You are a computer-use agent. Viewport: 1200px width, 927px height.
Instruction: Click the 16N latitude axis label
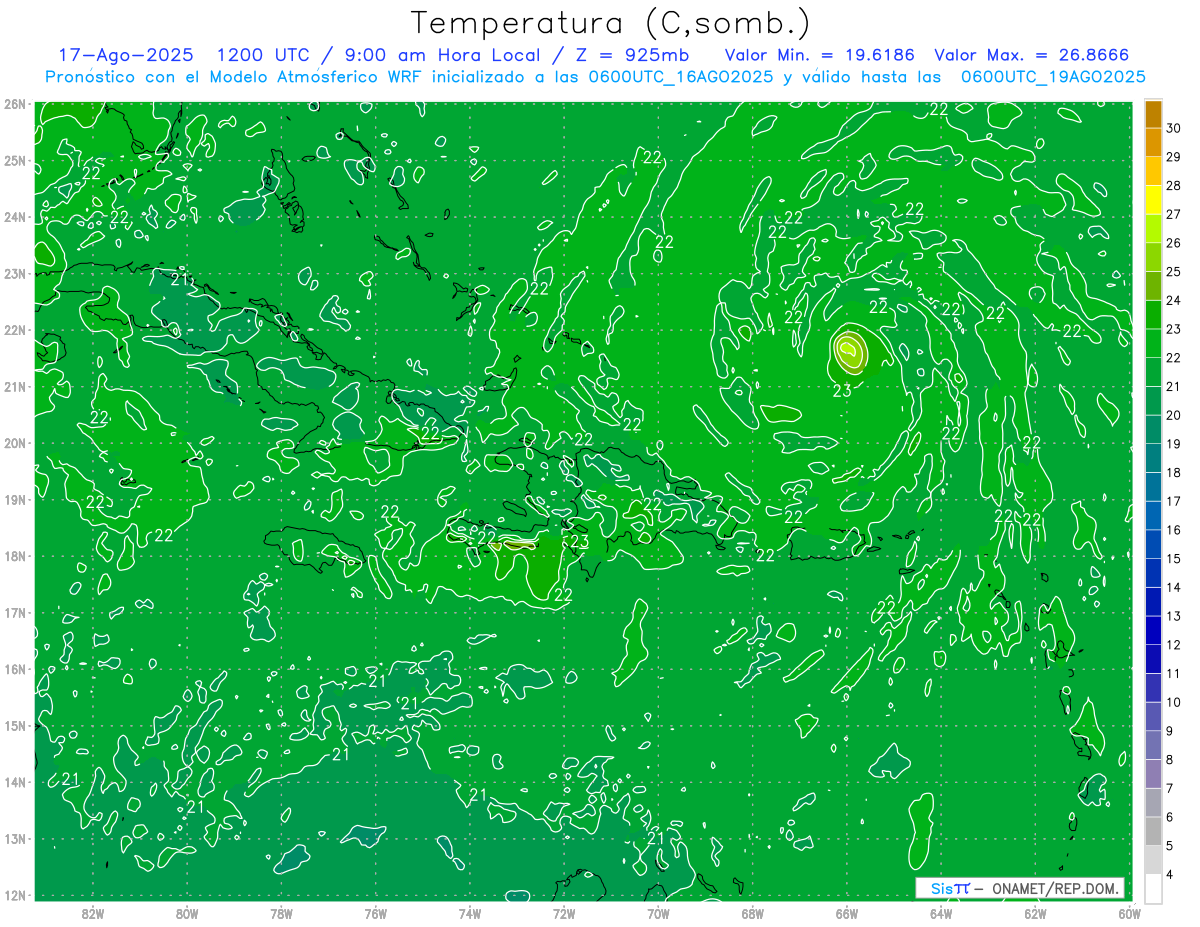coord(14,669)
